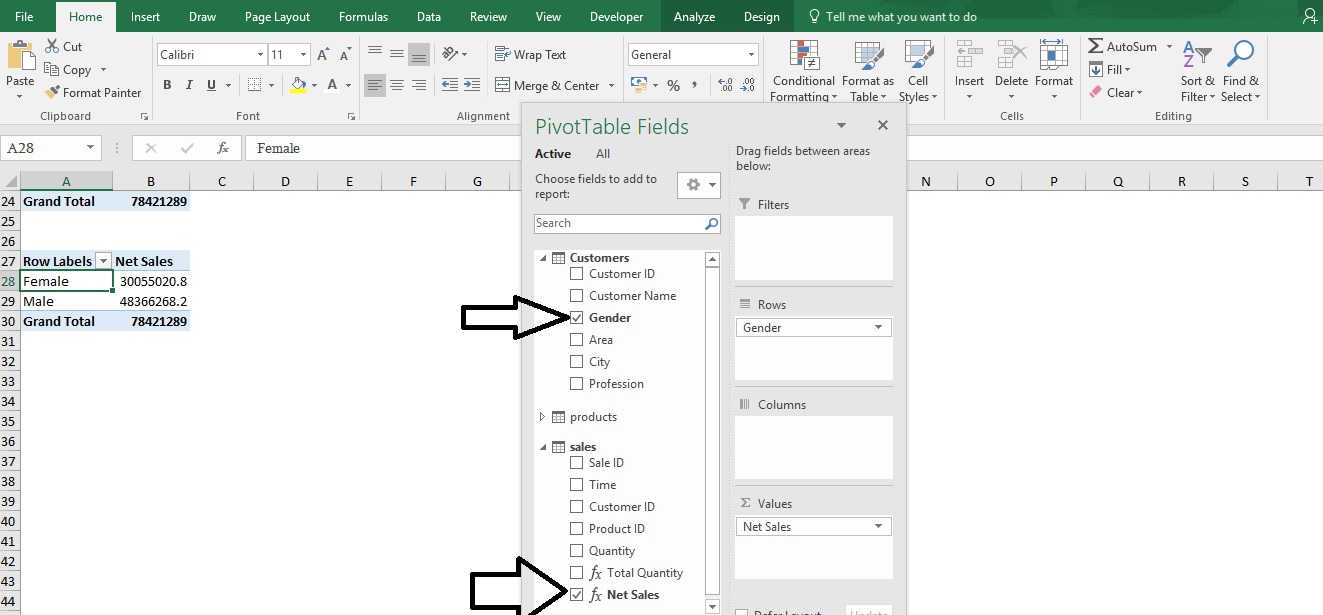Open Sort & Filter
Image resolution: width=1323 pixels, height=615 pixels.
pyautogui.click(x=1197, y=71)
